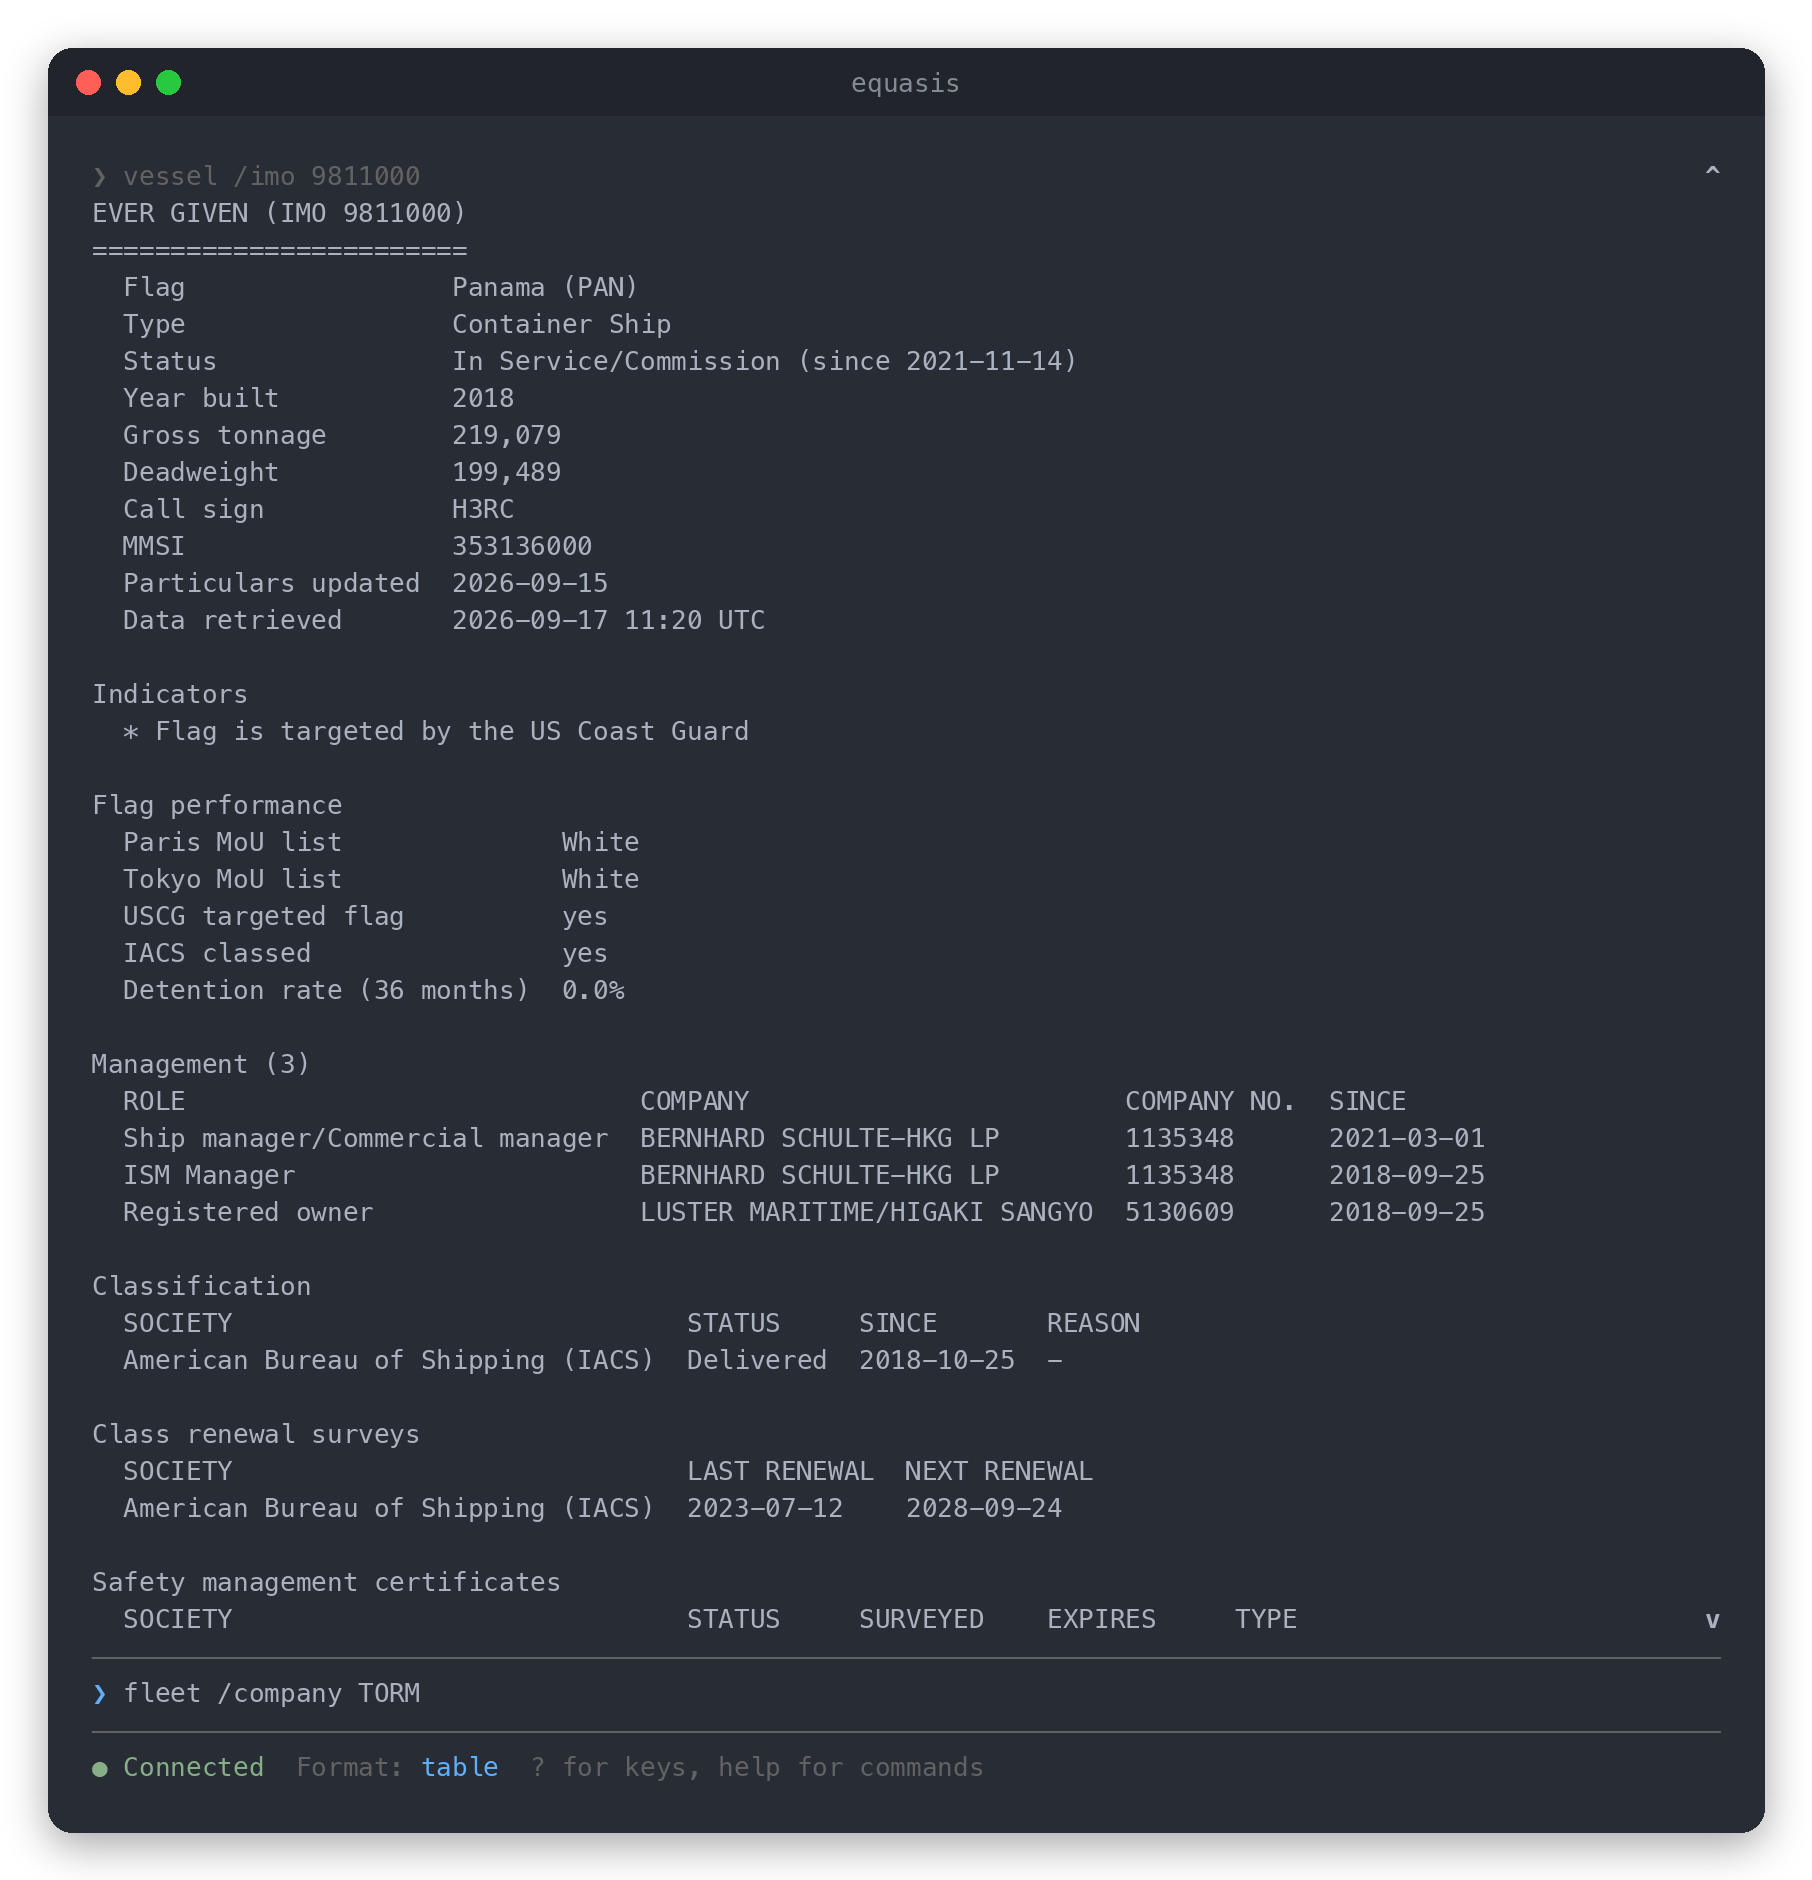Select classification since date 2018-10-25

937,1360
